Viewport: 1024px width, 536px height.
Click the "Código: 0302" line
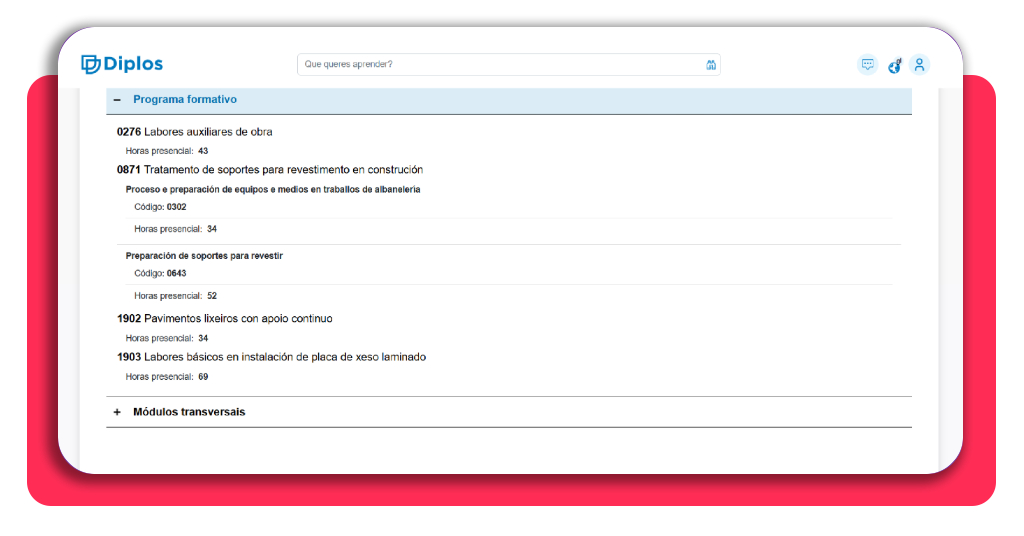click(161, 207)
